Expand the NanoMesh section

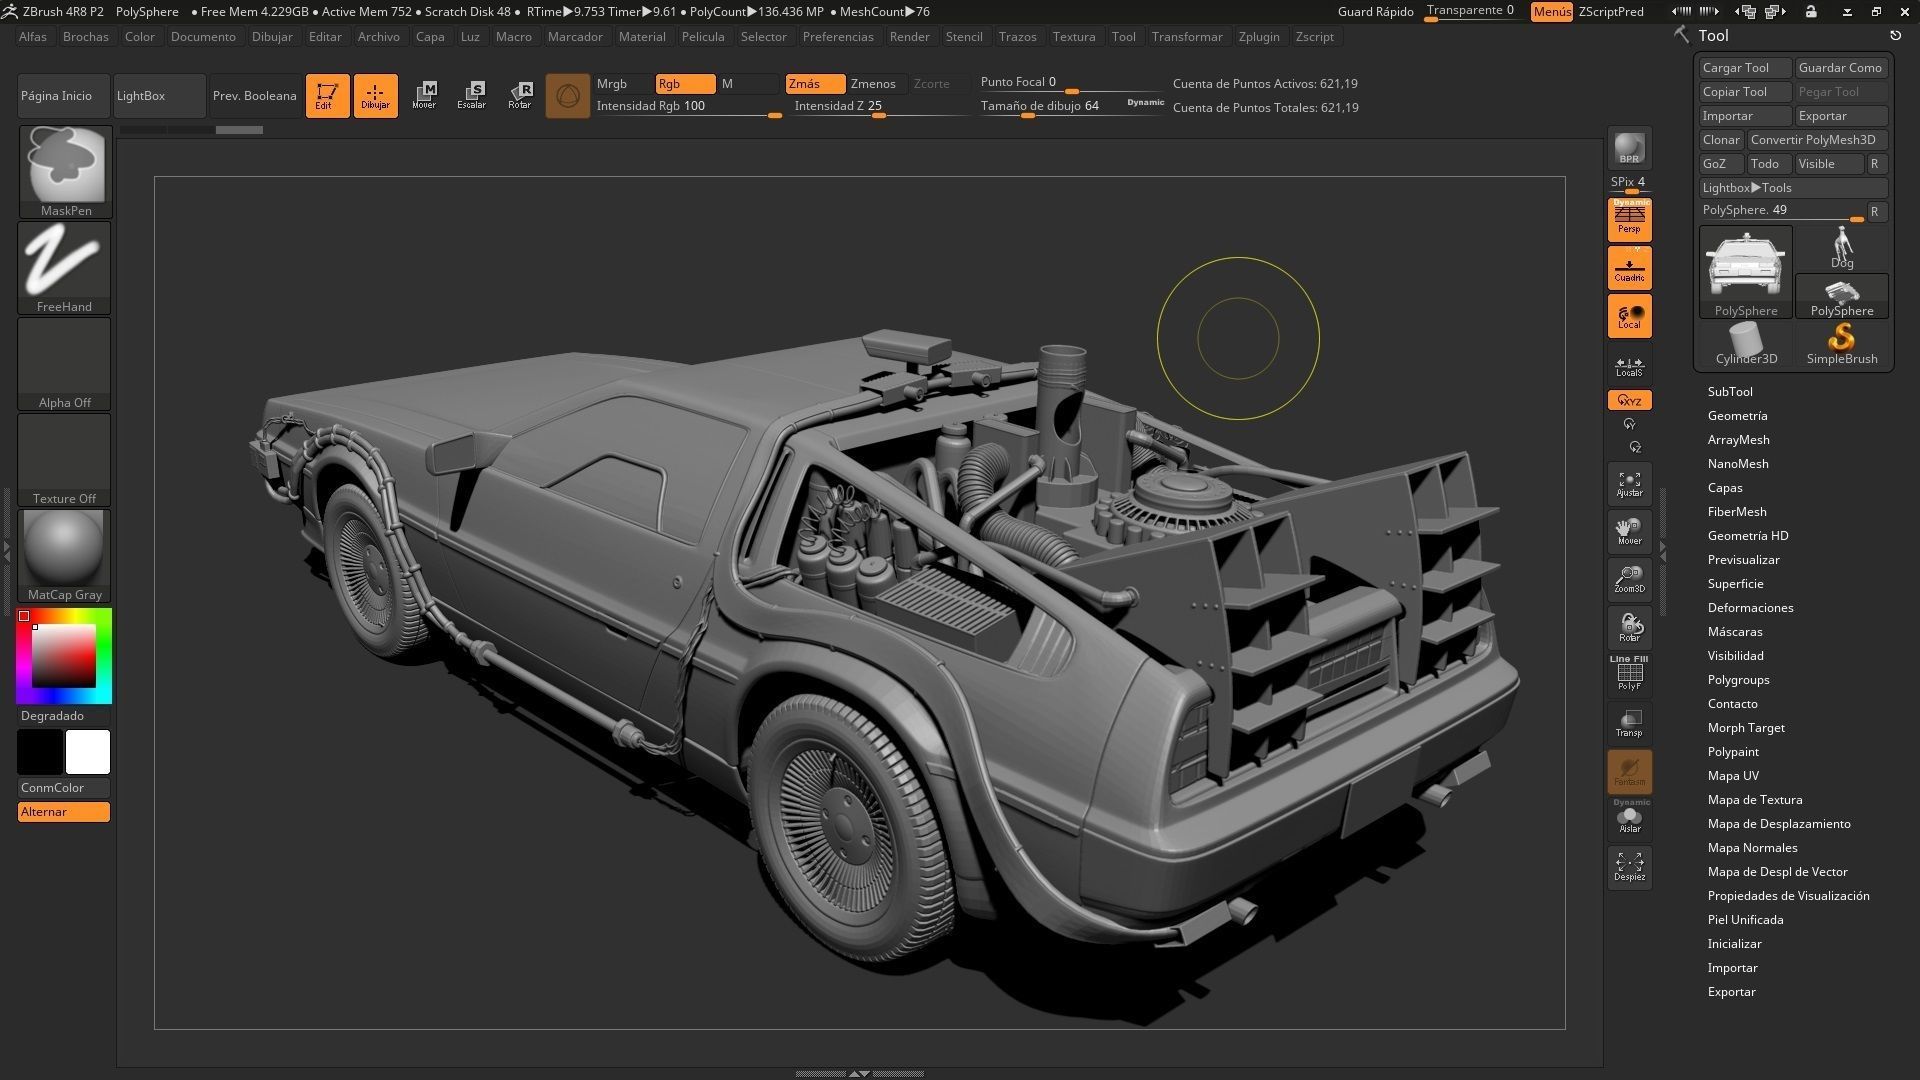(x=1738, y=464)
